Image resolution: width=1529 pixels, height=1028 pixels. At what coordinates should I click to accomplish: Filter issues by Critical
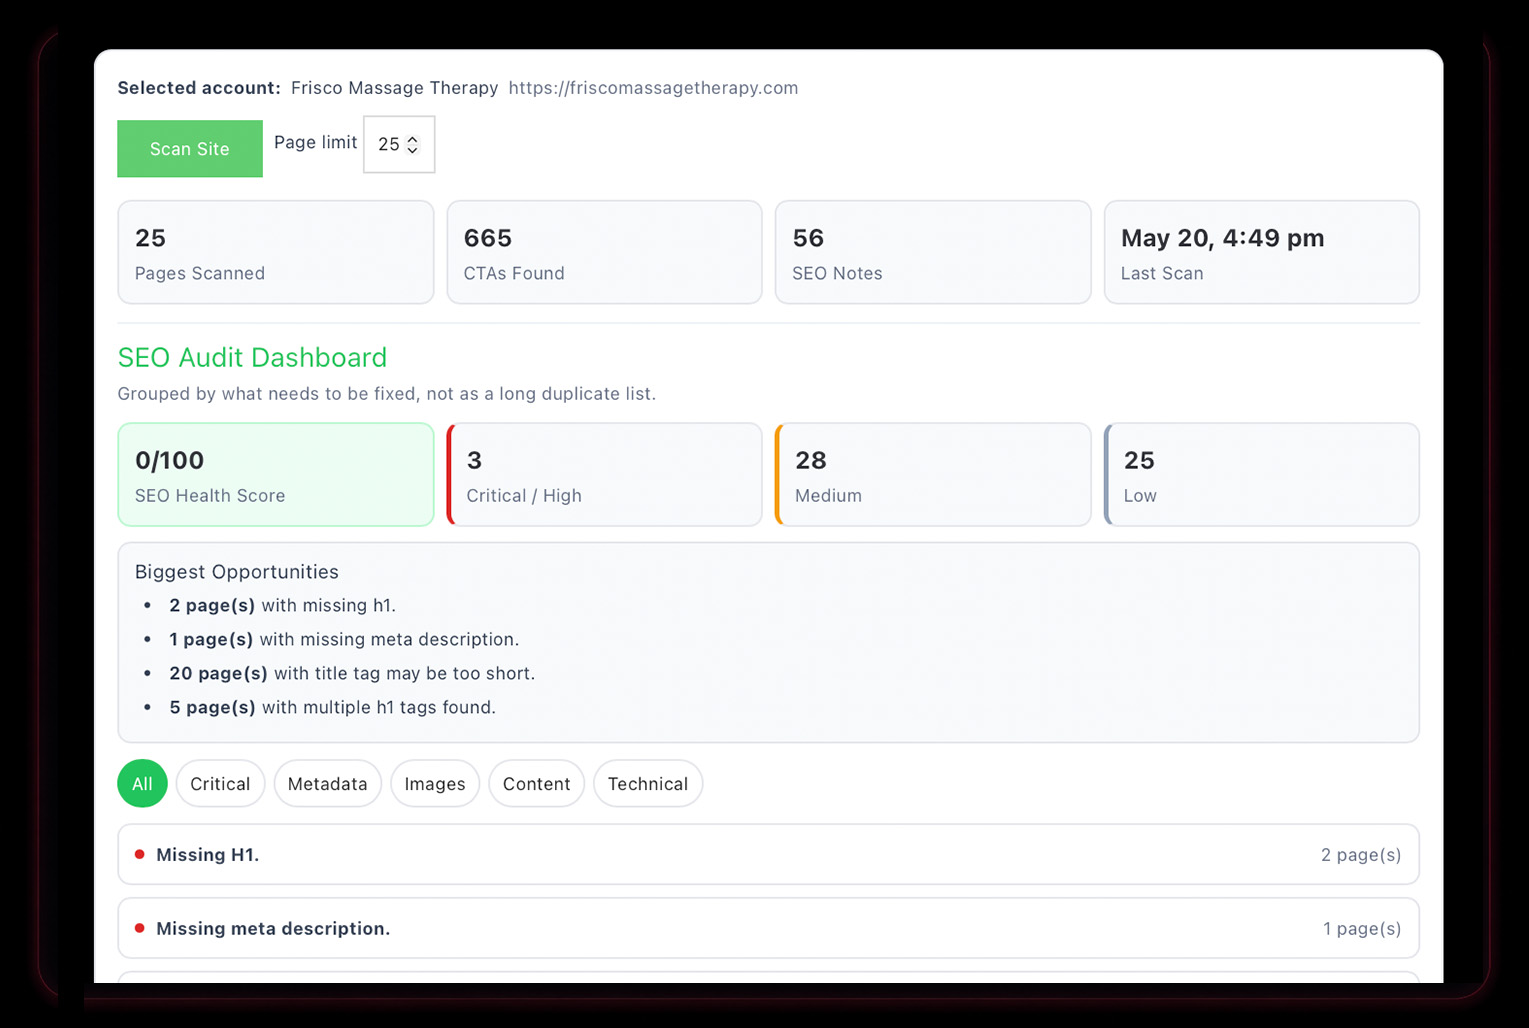(220, 784)
